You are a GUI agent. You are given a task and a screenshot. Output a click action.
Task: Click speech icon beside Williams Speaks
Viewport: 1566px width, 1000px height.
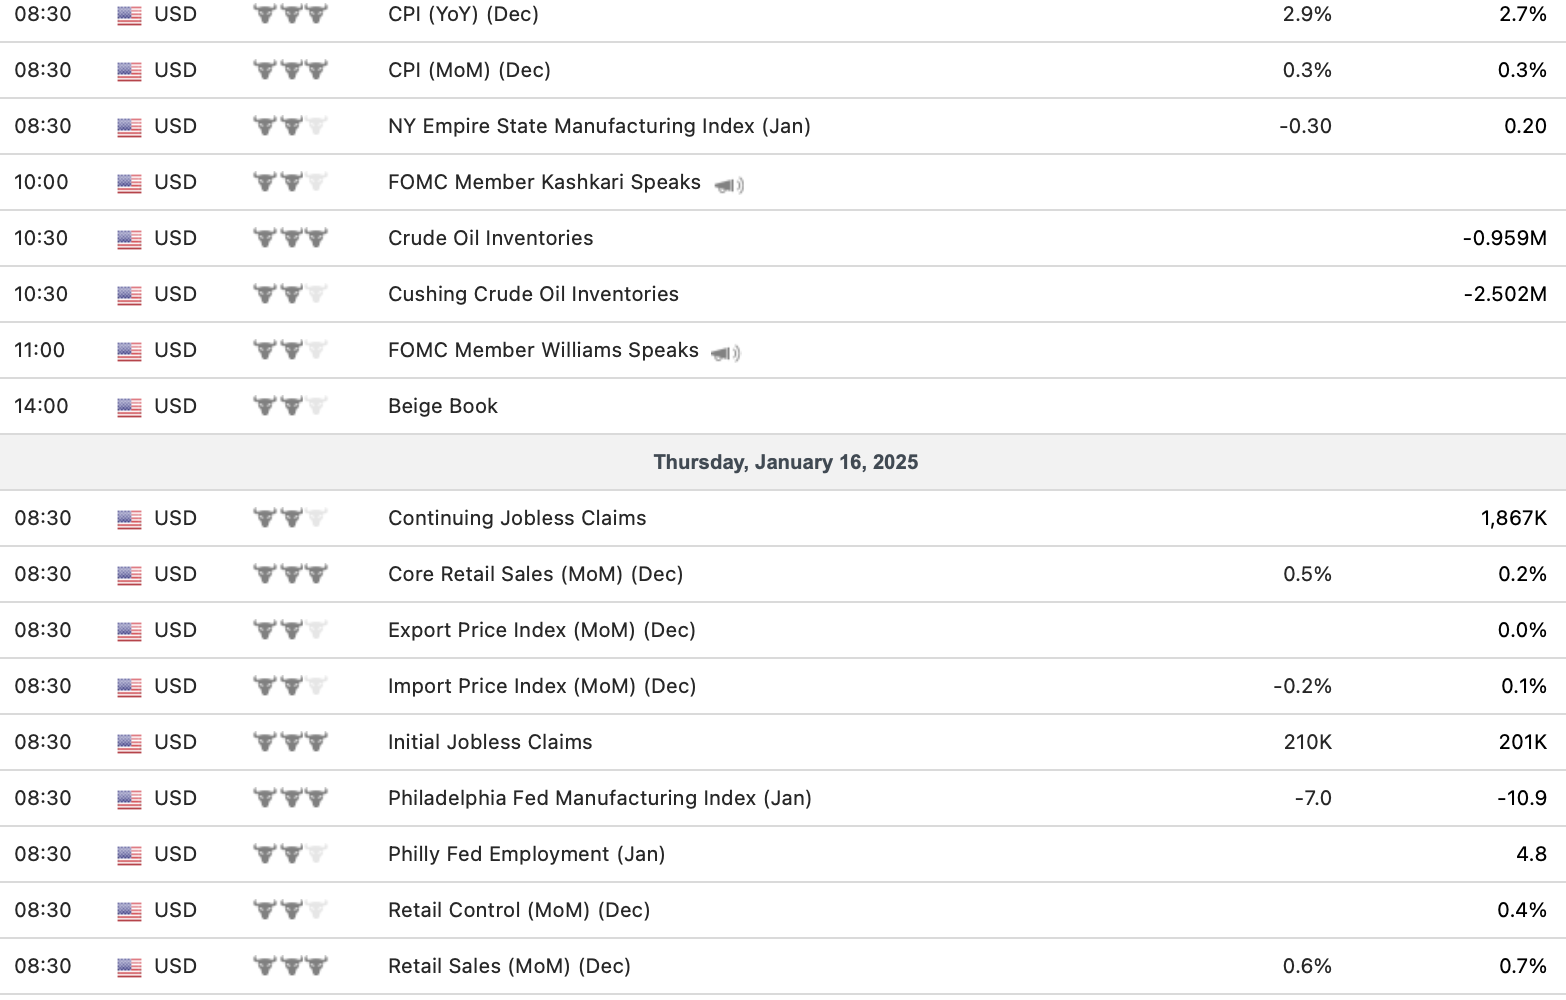coord(726,353)
